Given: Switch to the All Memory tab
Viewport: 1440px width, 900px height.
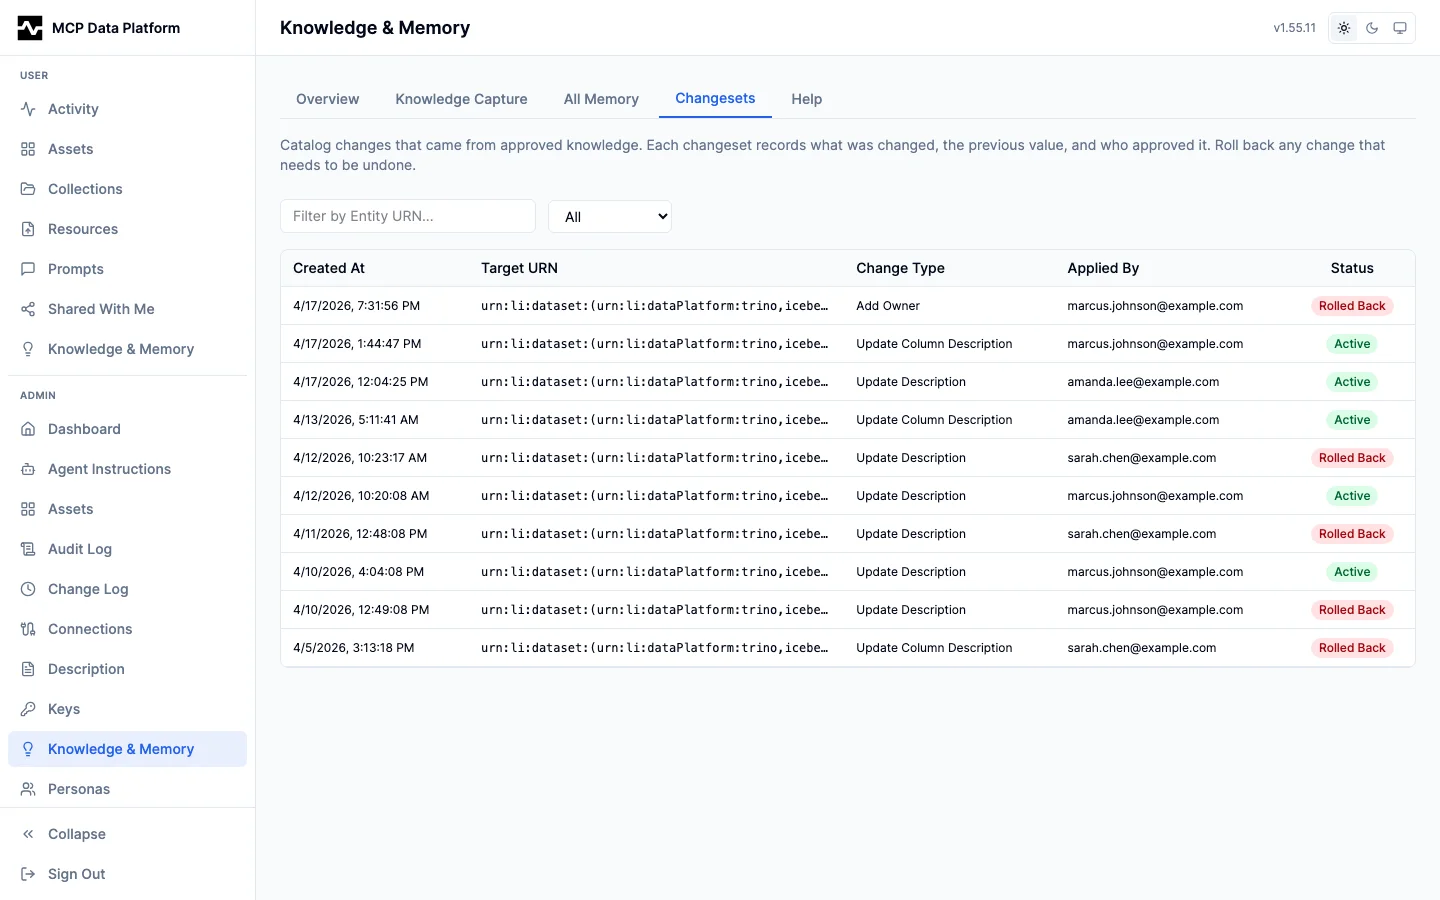Looking at the screenshot, I should (601, 99).
